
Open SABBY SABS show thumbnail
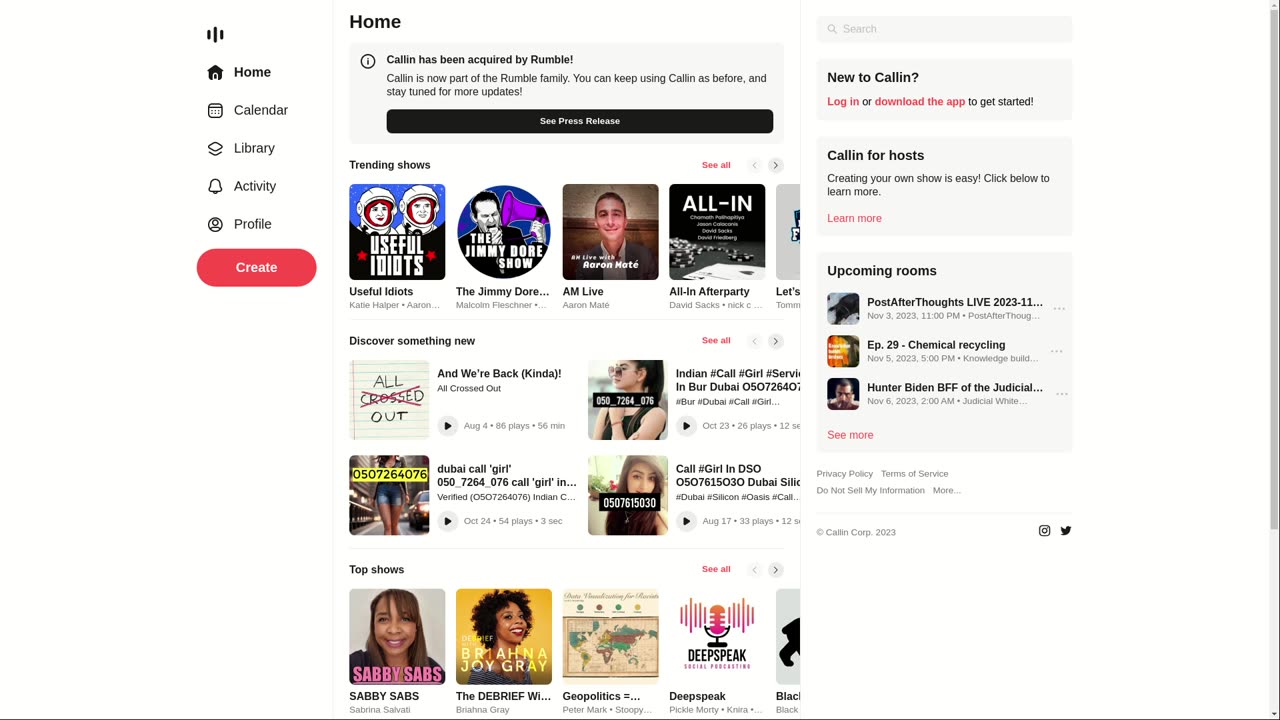point(397,637)
